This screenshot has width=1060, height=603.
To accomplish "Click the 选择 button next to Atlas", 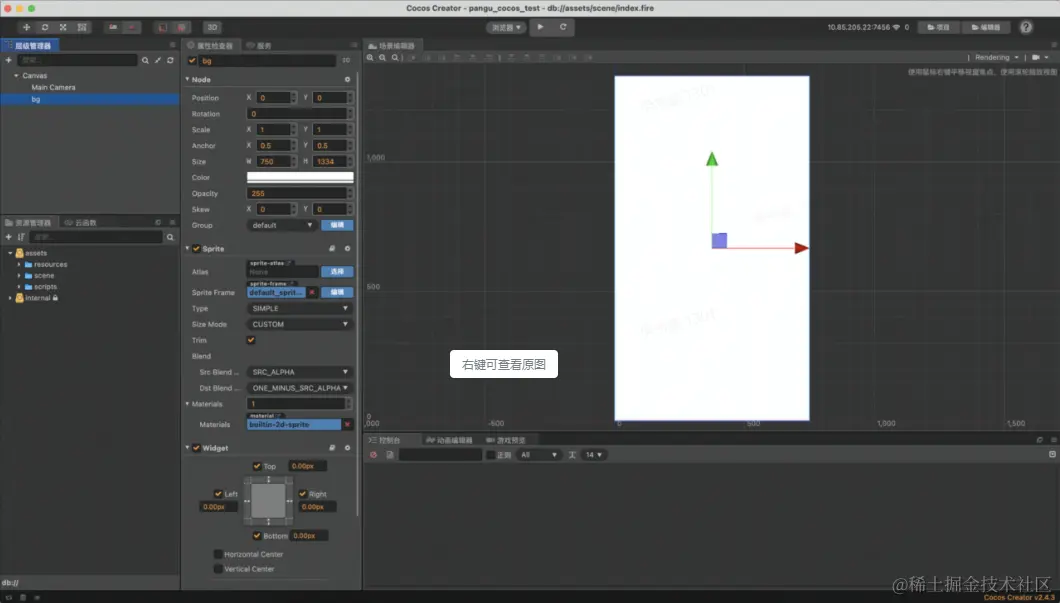I will click(337, 272).
